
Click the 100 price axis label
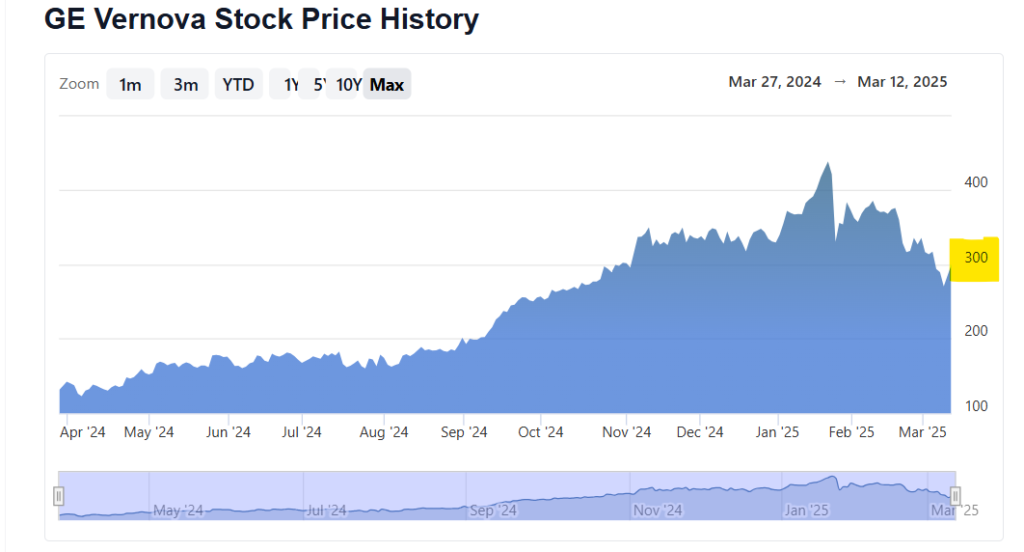click(976, 406)
